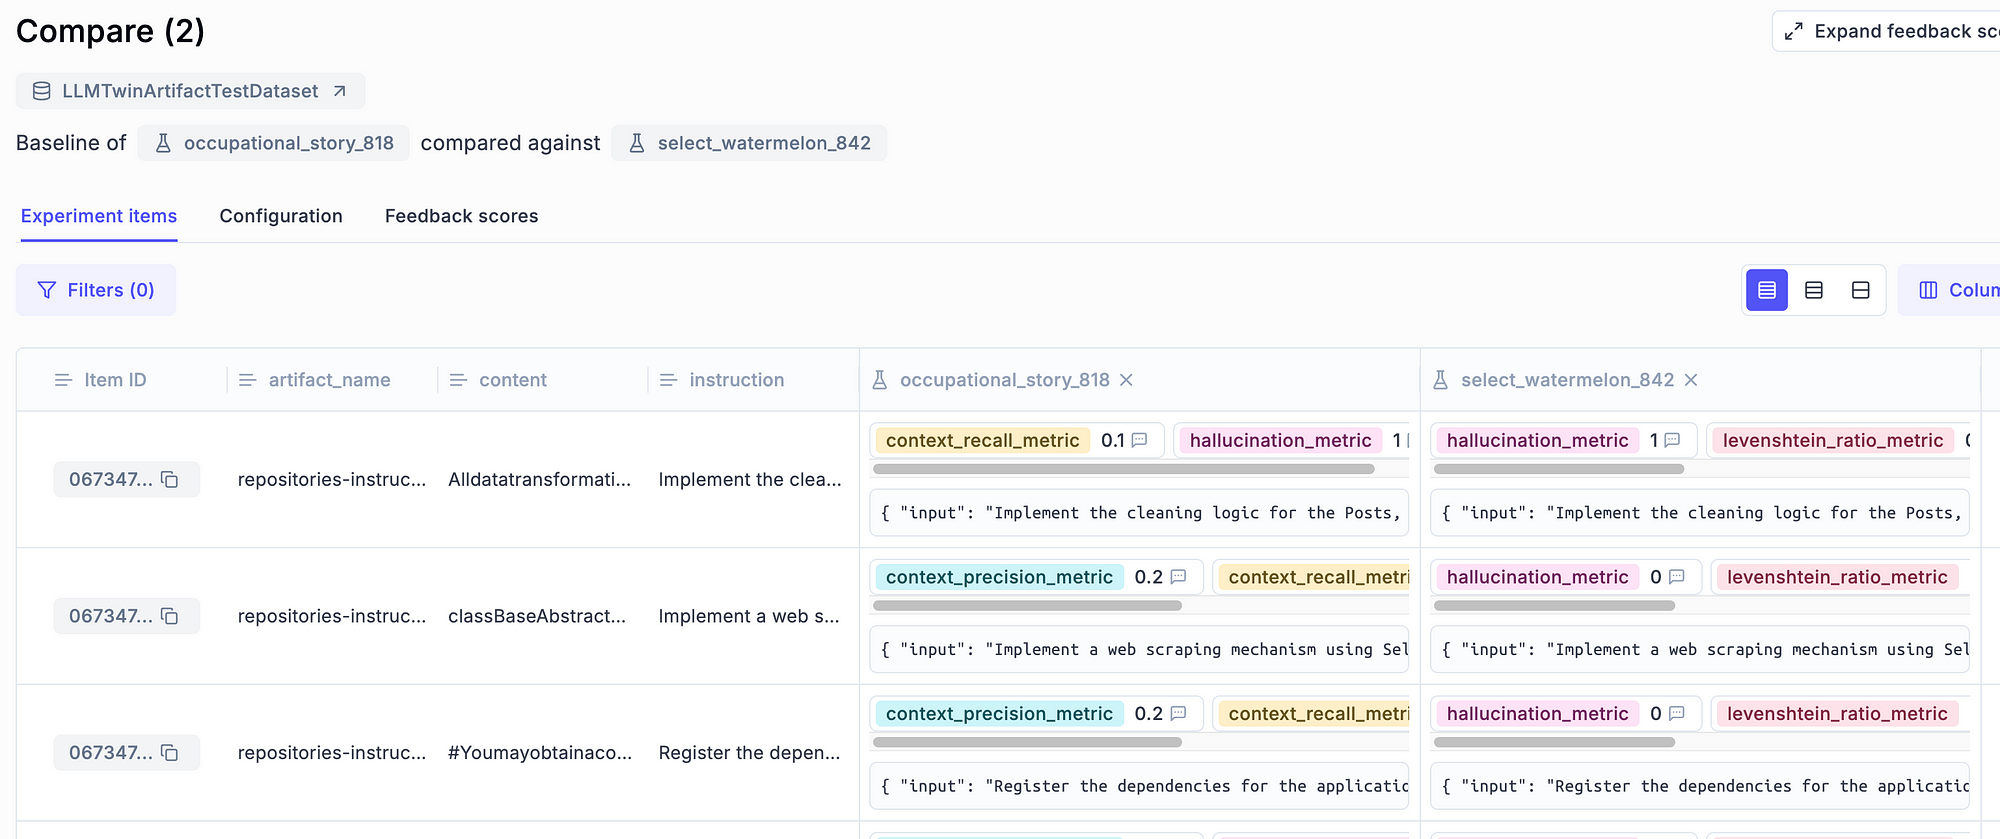The width and height of the screenshot is (2000, 839).
Task: Click score scrollbar in first row of select_watermelon_842
Action: [x=1559, y=469]
